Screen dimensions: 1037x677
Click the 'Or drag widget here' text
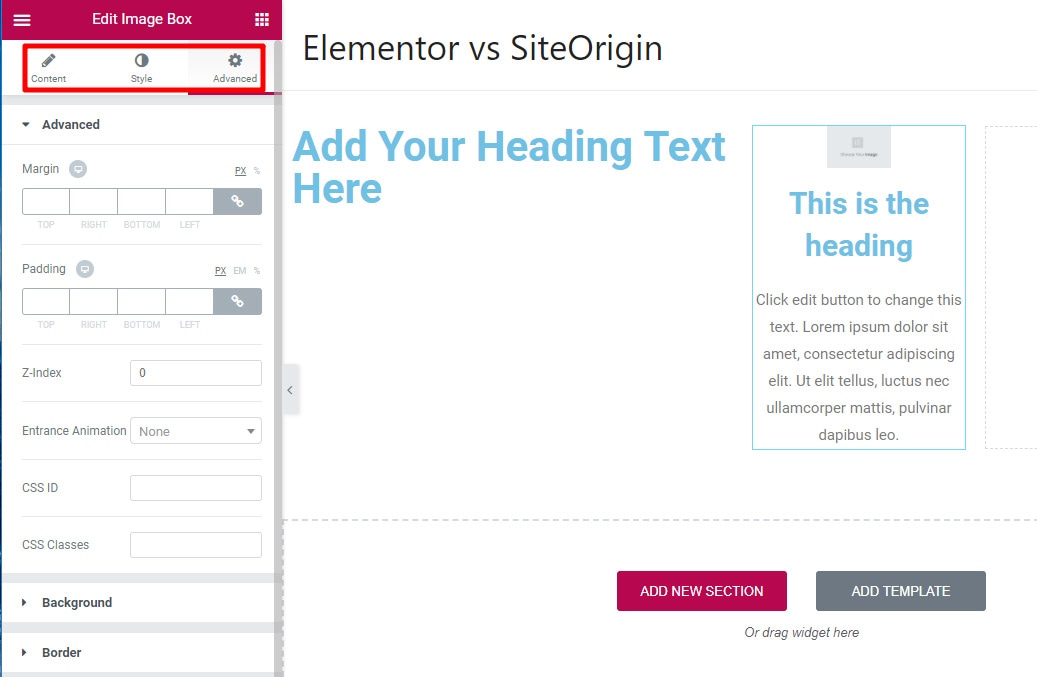802,633
